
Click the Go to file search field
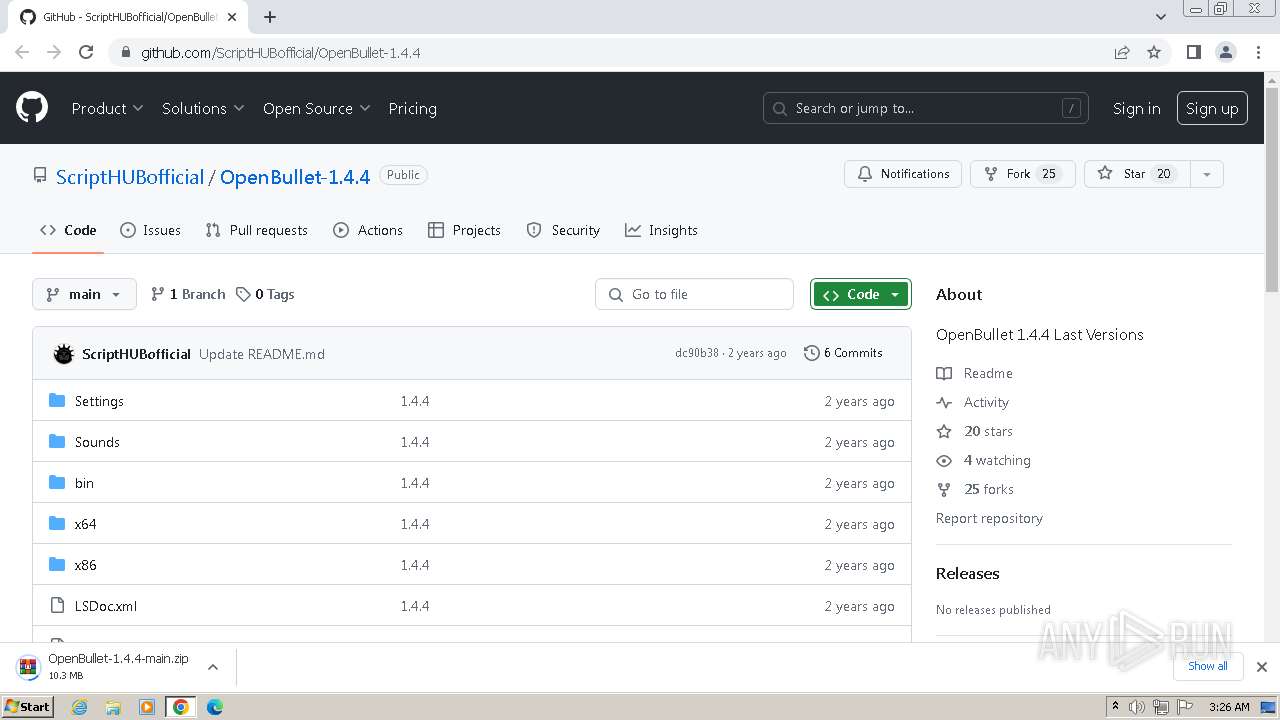(x=695, y=294)
